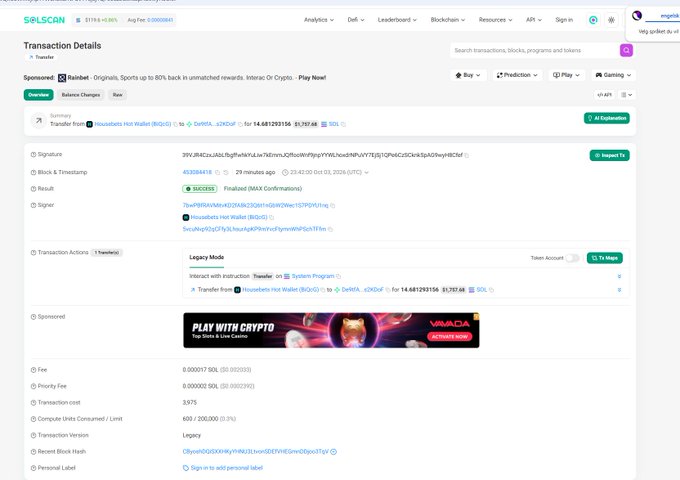Collapse the transfer row with the double chevron

619,290
